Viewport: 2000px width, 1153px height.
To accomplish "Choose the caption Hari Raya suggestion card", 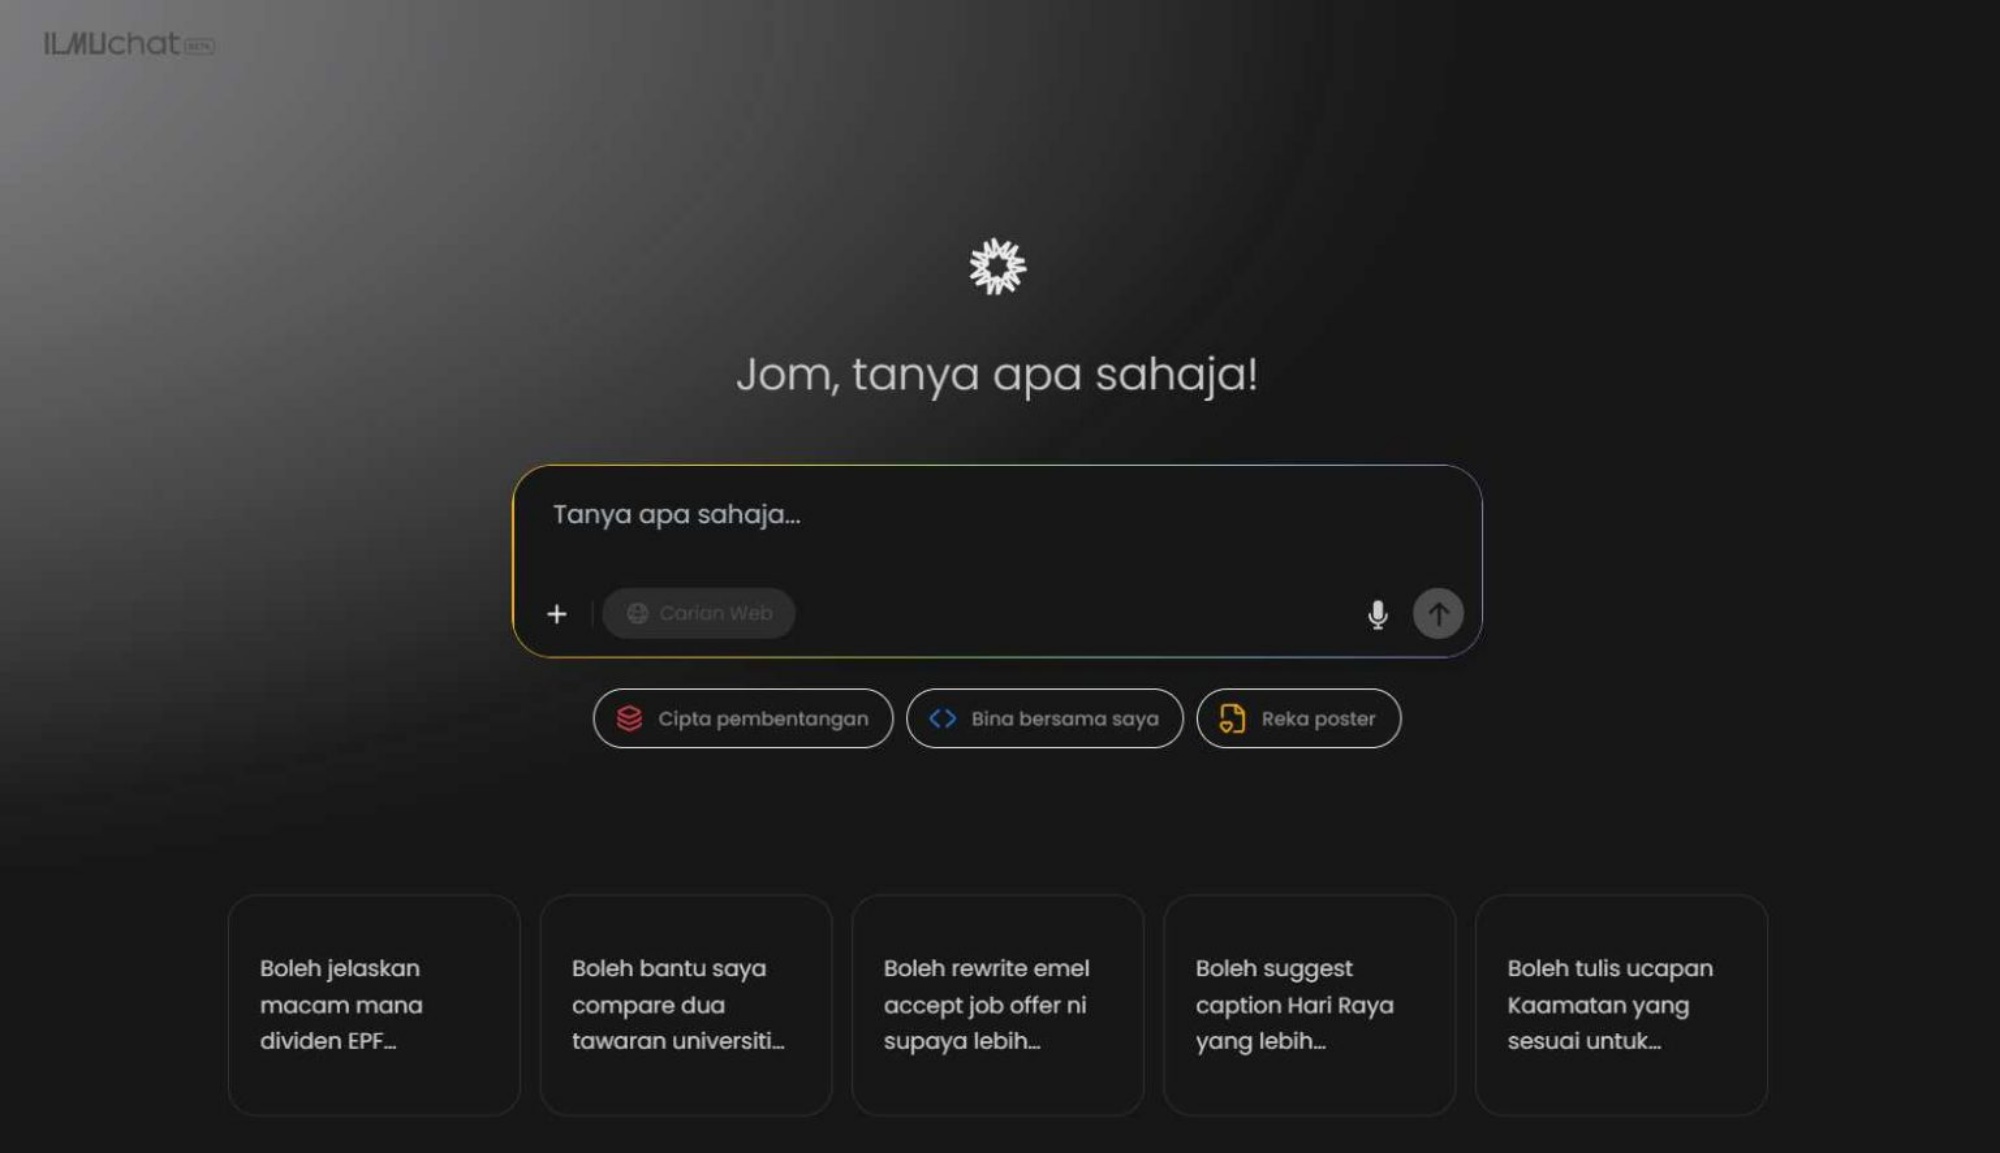I will click(1310, 1005).
